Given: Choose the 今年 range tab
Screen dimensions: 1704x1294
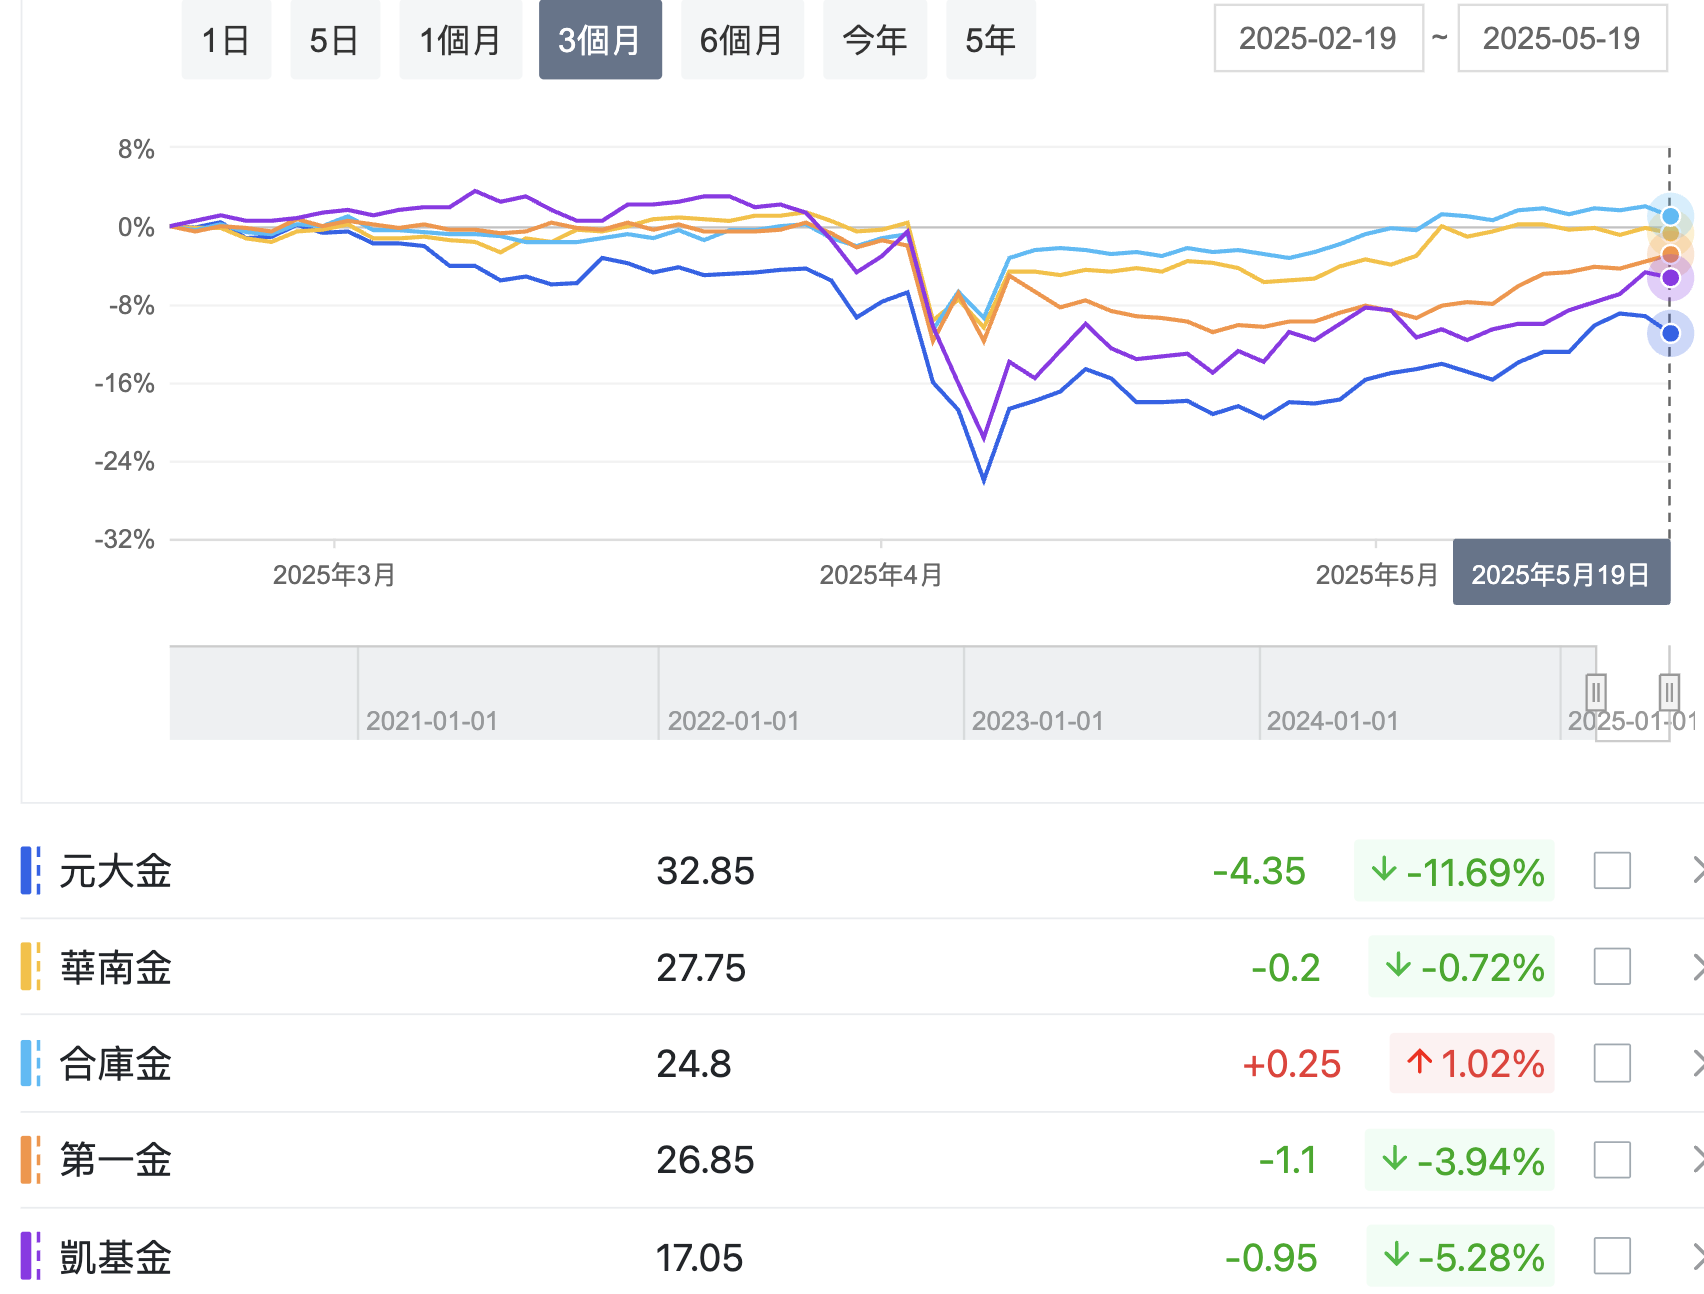Looking at the screenshot, I should (x=875, y=40).
